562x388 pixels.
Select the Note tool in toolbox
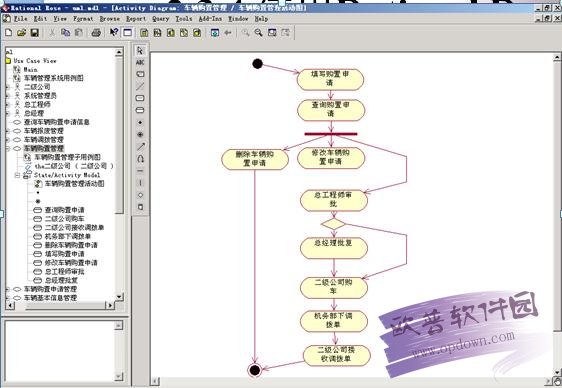click(140, 74)
